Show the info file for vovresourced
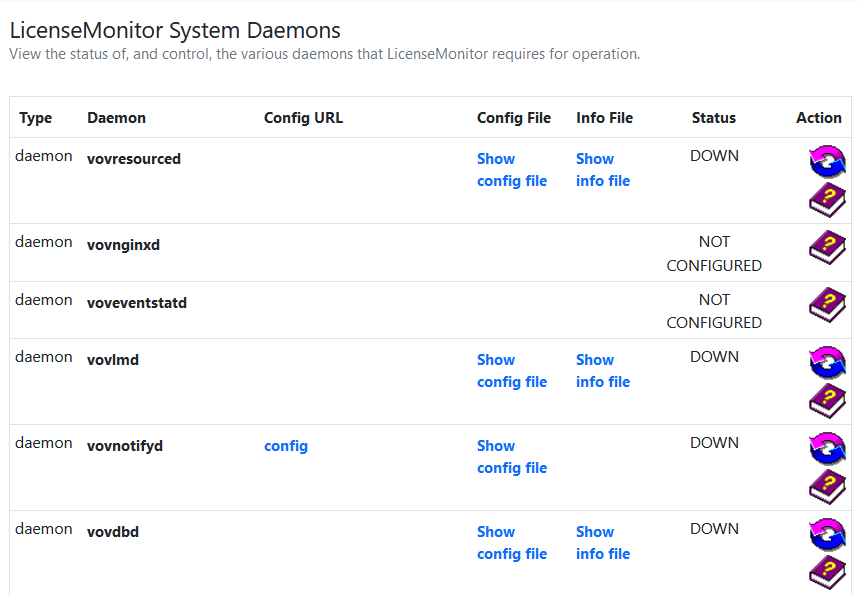The image size is (859, 595). [602, 170]
